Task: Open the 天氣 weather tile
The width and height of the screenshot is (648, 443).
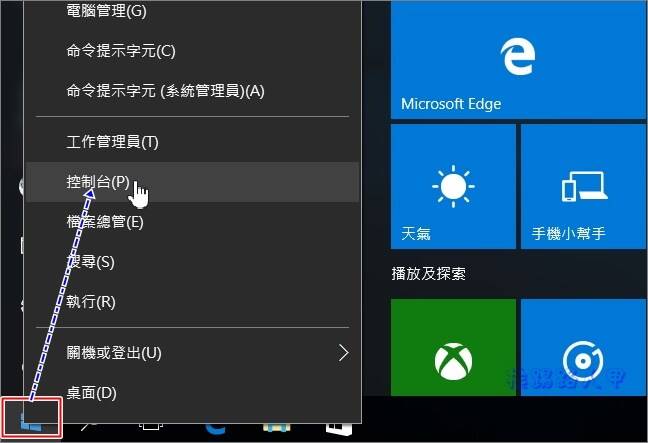Action: (453, 187)
